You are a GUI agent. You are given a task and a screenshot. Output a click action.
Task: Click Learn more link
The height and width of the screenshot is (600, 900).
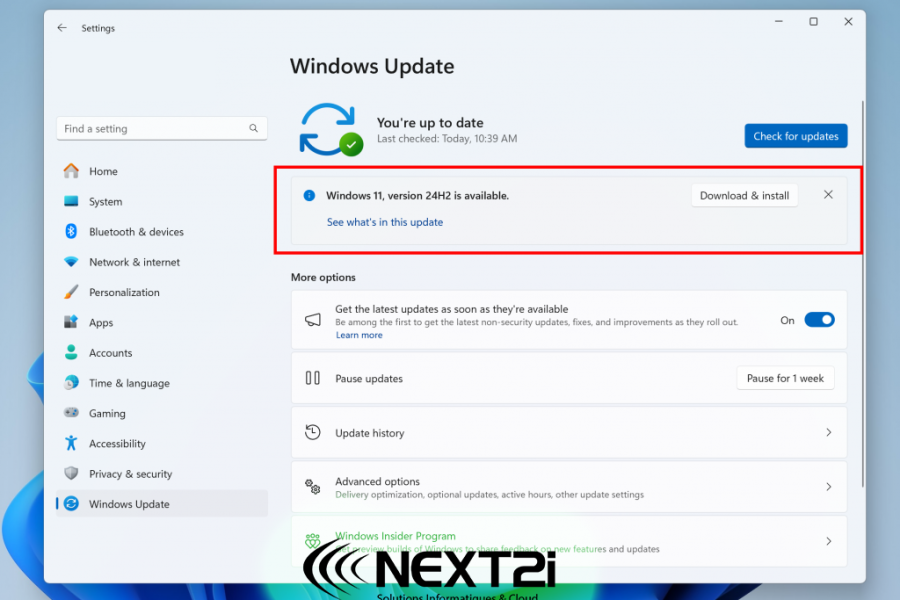pos(359,335)
